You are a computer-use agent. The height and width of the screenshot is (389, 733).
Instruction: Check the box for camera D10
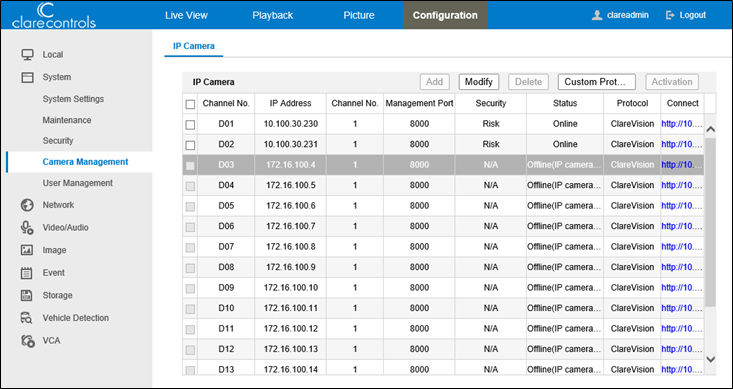pyautogui.click(x=190, y=309)
